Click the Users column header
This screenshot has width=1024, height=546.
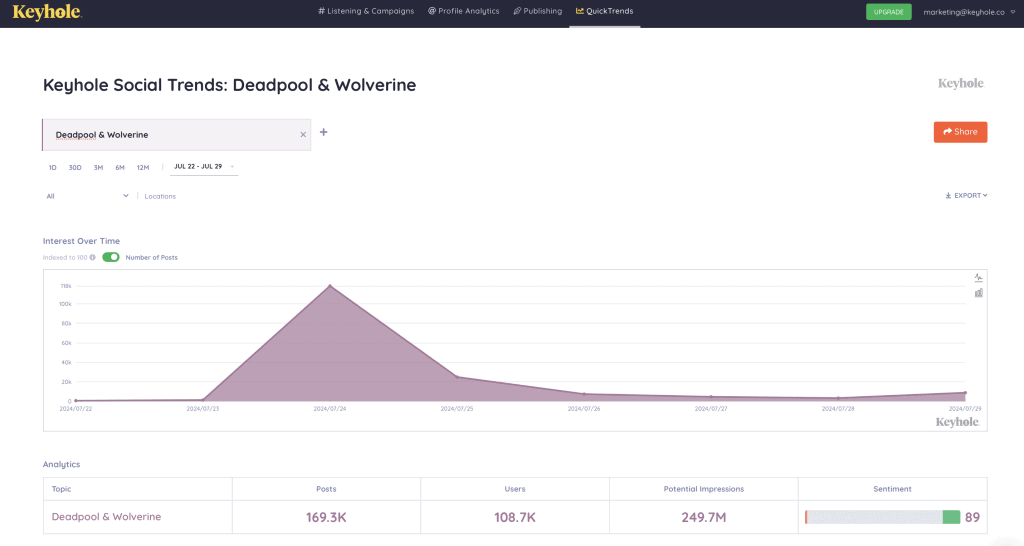tap(515, 489)
